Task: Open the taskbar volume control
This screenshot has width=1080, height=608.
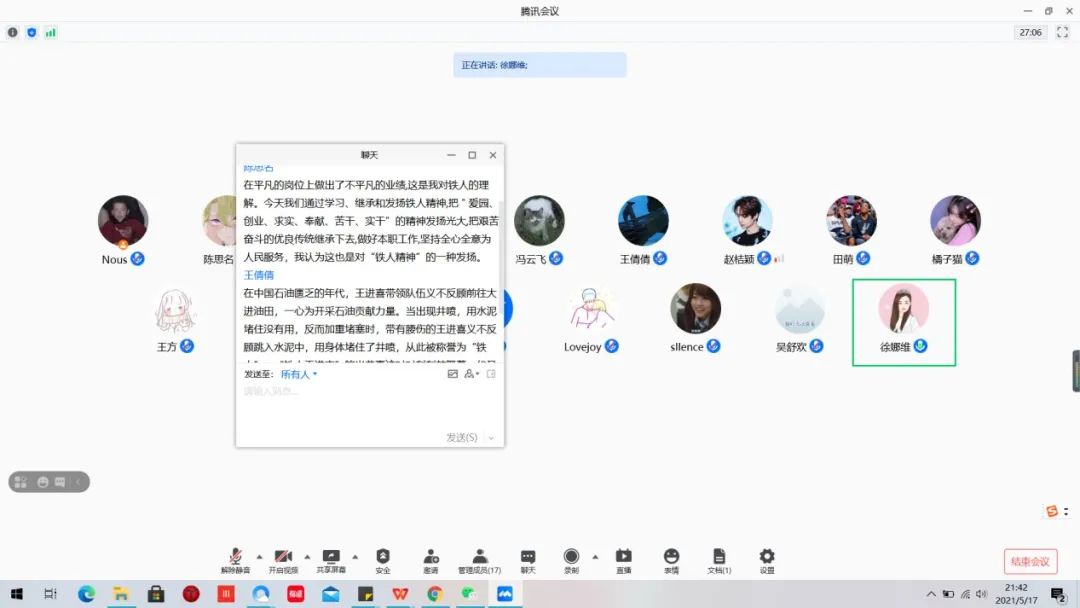Action: pyautogui.click(x=982, y=594)
